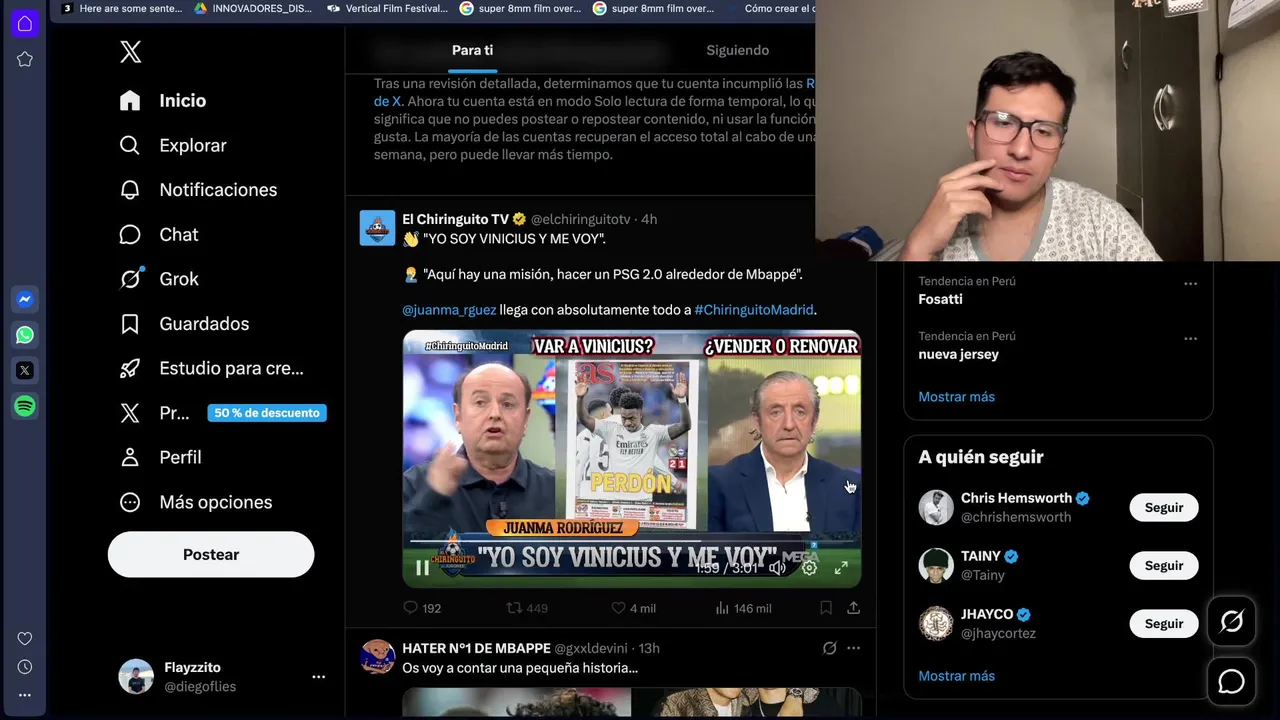Open El Chiringuito TV profile avatar
The height and width of the screenshot is (720, 1280).
[378, 228]
